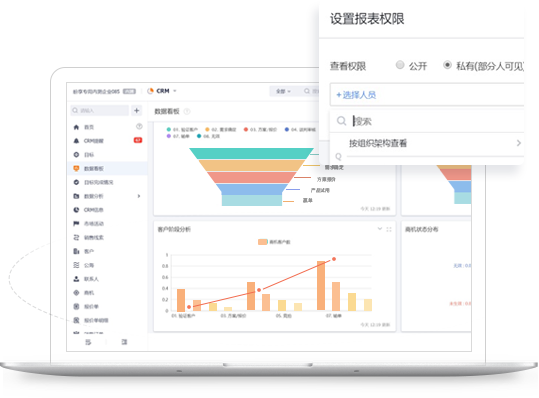Image resolution: width=539 pixels, height=398 pixels.
Task: Select the 公开 radio button
Action: coord(400,65)
